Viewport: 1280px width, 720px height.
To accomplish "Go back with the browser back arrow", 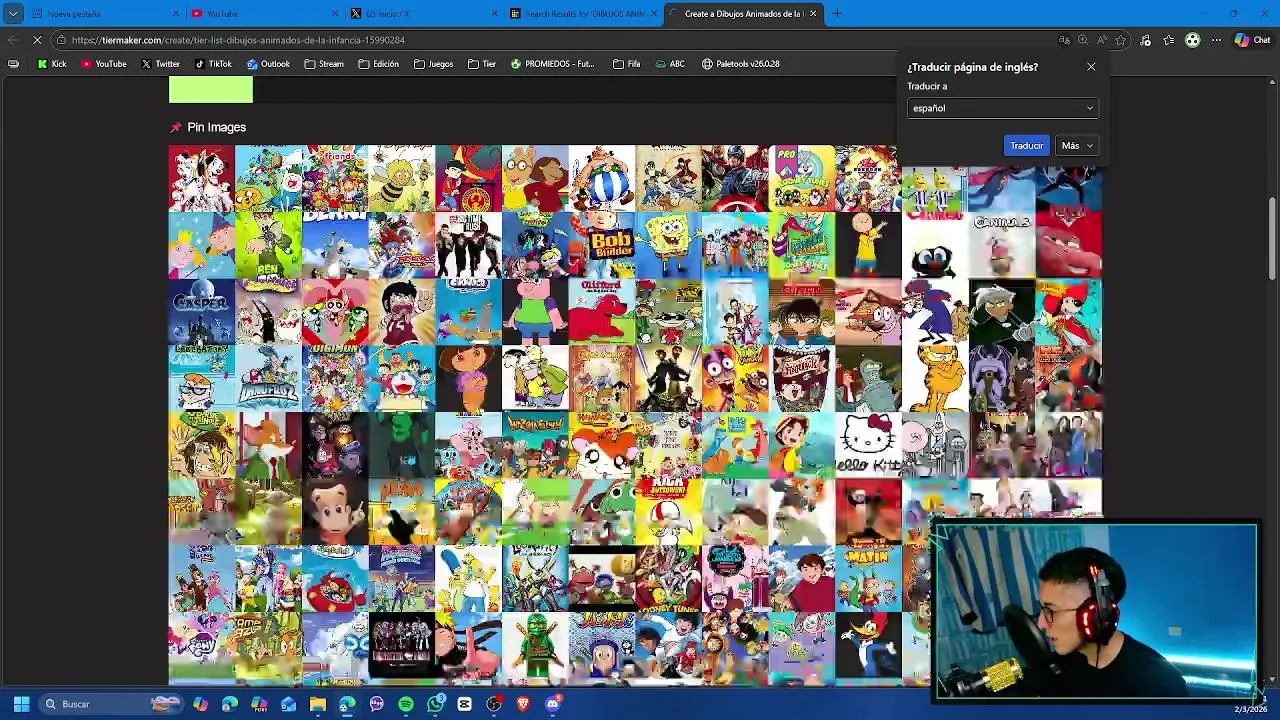I will (x=12, y=40).
